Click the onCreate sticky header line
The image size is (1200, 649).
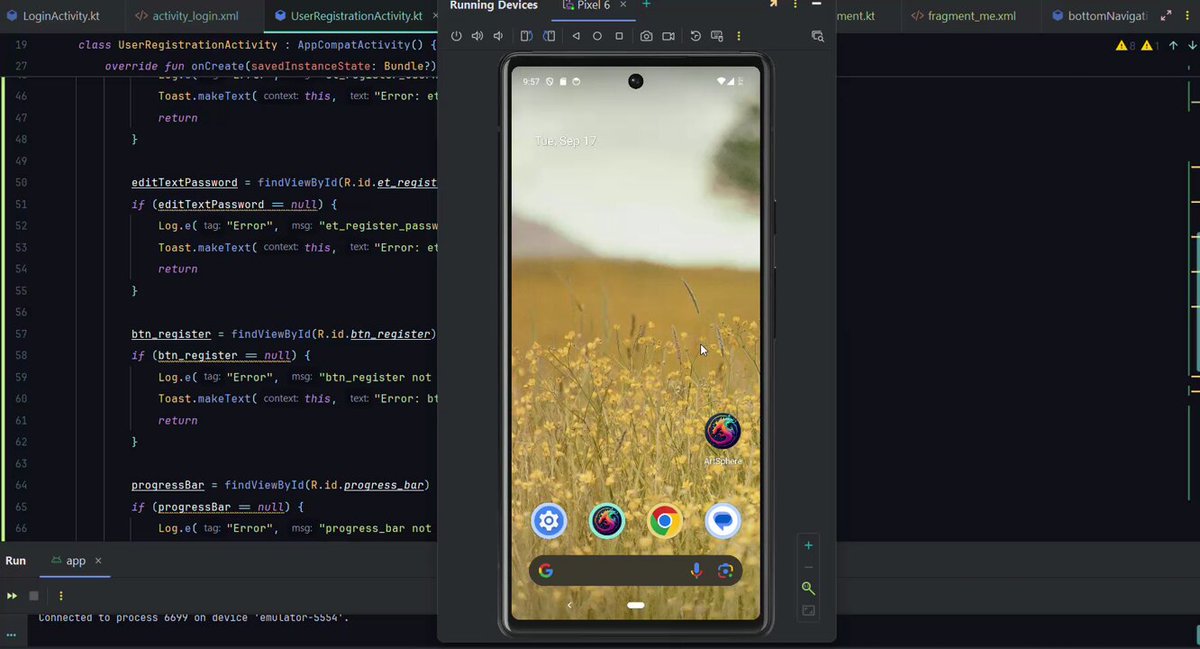click(270, 67)
